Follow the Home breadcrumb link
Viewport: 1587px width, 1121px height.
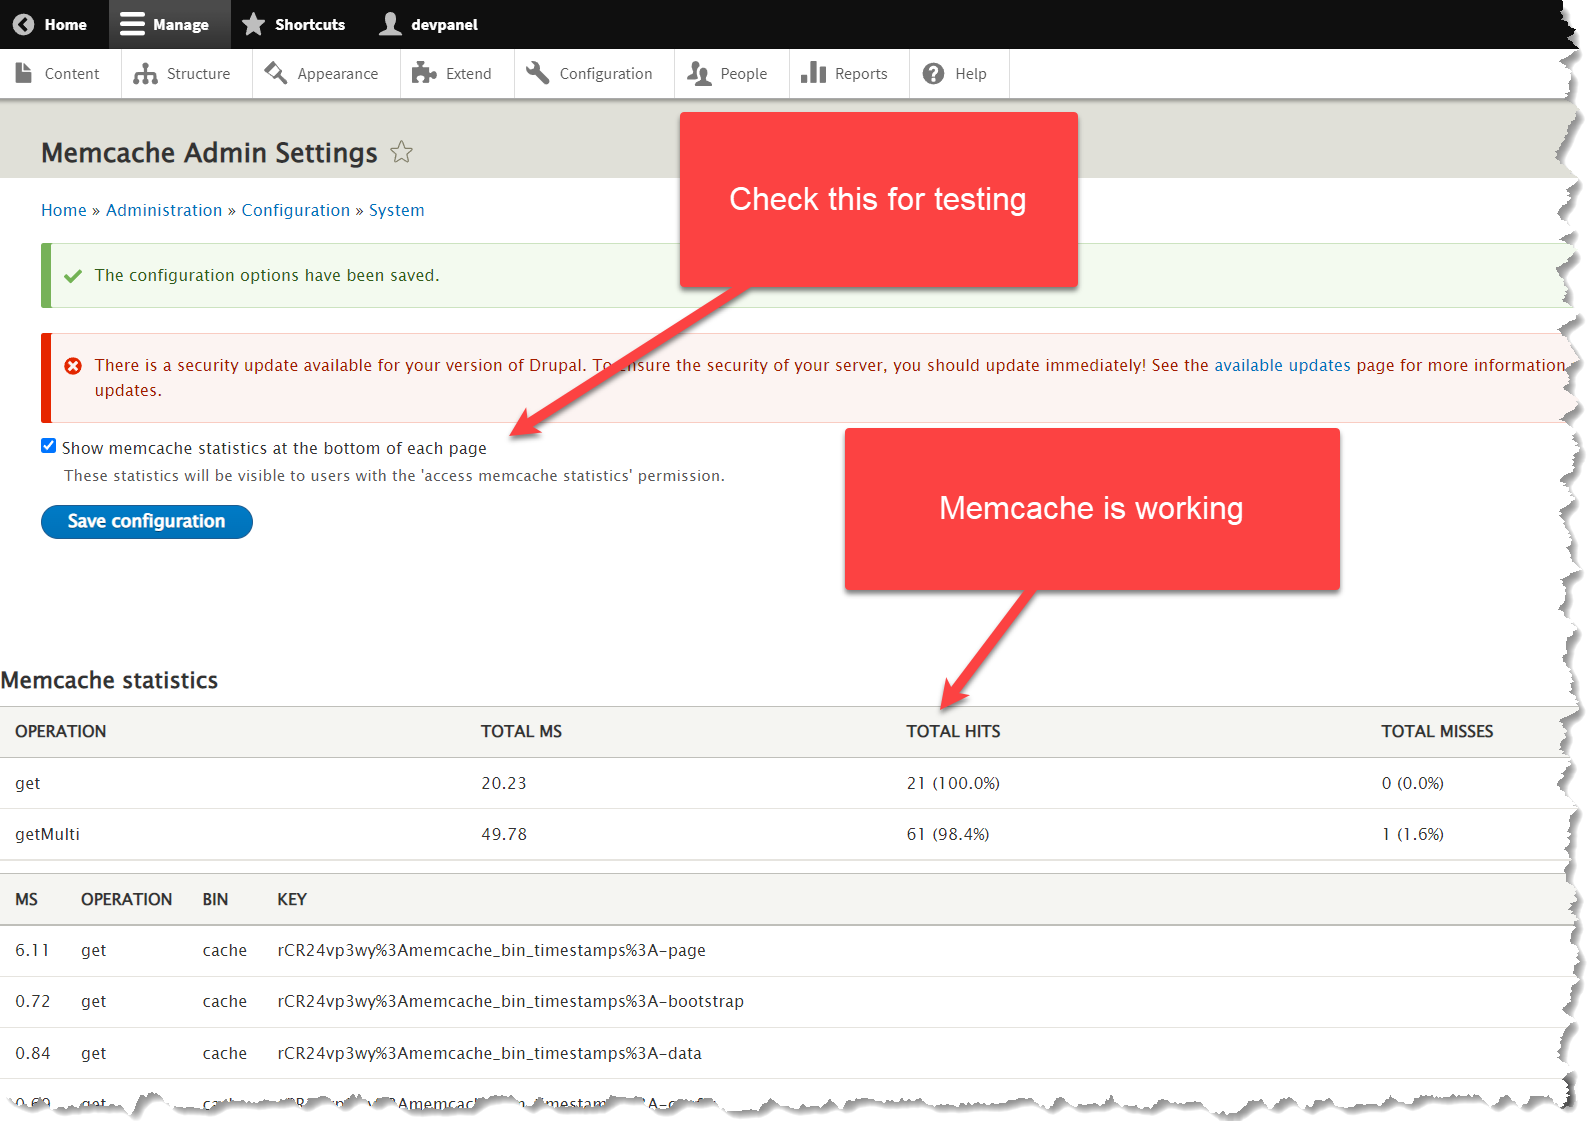[64, 210]
